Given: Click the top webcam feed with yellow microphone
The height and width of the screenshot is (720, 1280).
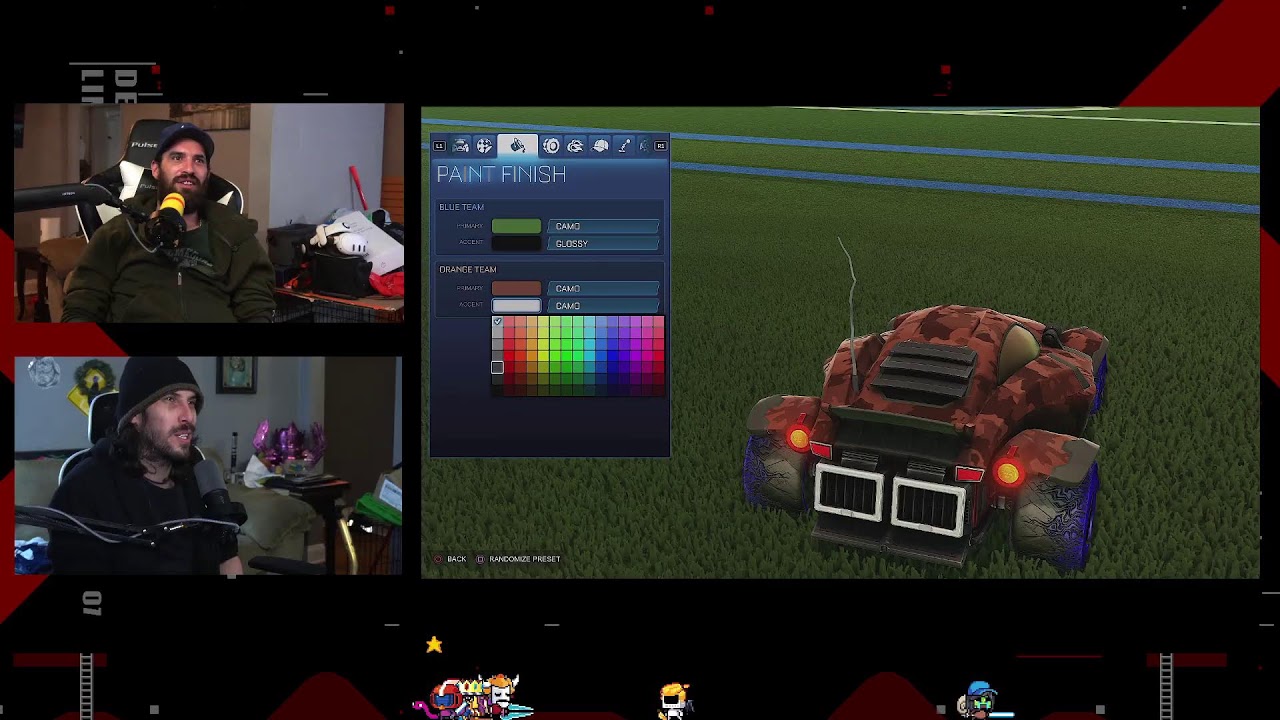Looking at the screenshot, I should coord(209,213).
